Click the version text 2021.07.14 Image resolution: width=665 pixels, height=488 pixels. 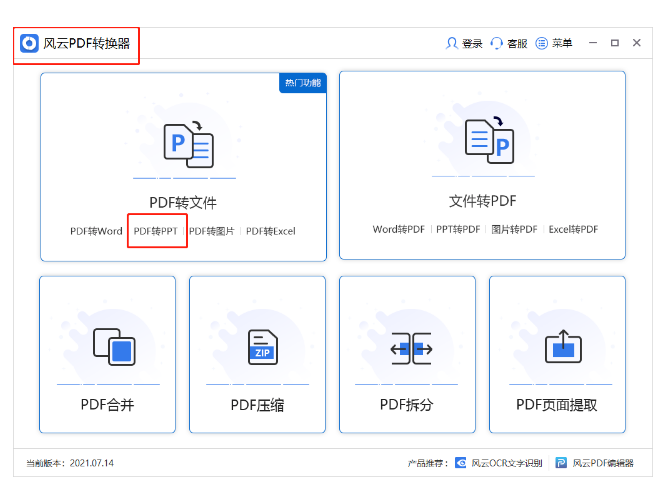(x=92, y=463)
